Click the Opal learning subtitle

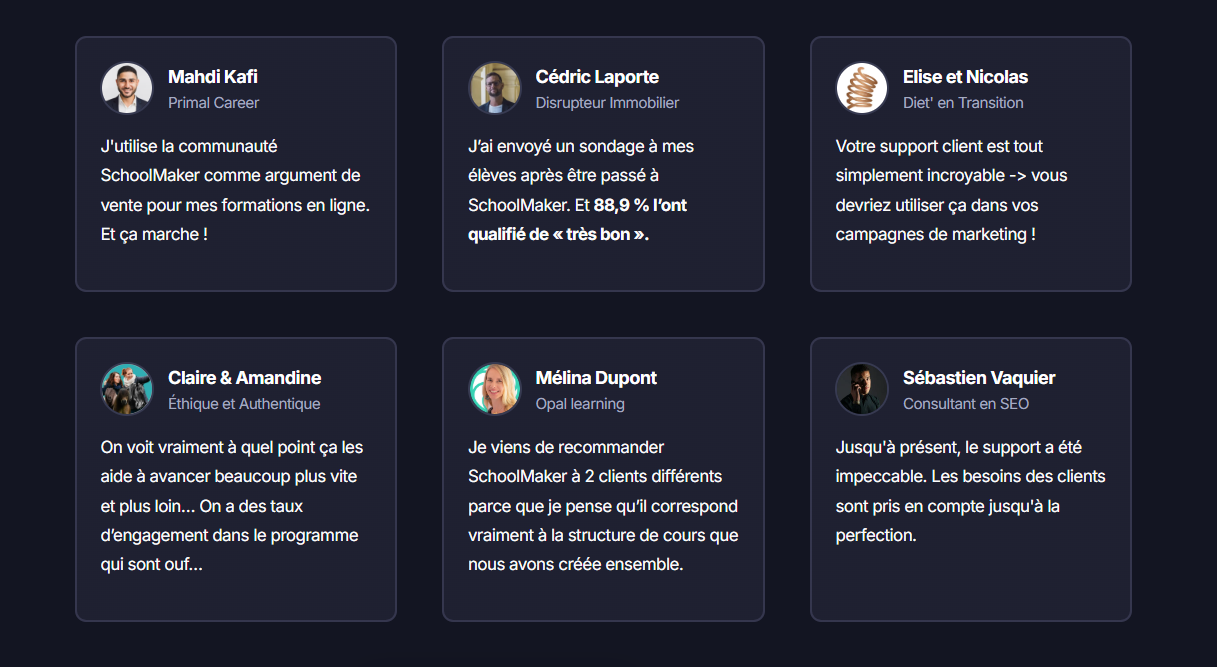(580, 404)
